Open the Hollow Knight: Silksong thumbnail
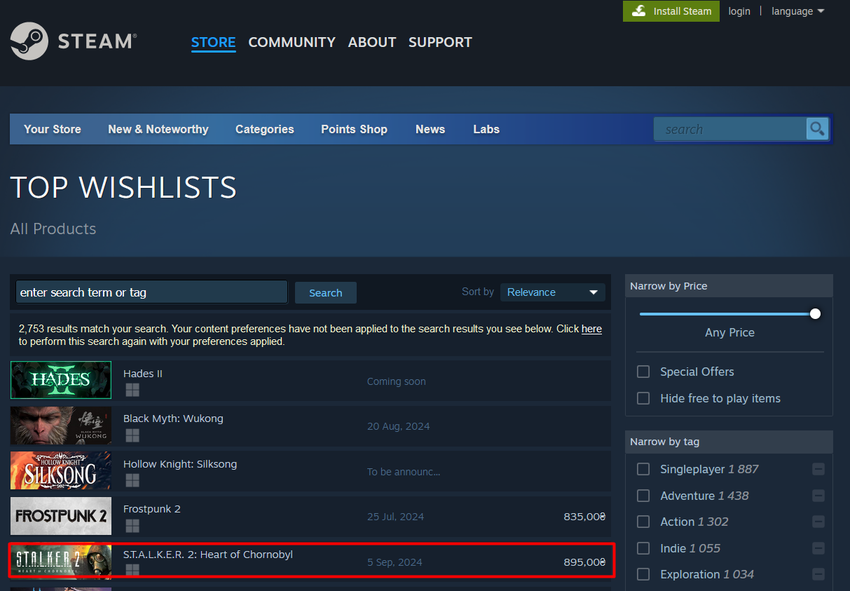 61,470
